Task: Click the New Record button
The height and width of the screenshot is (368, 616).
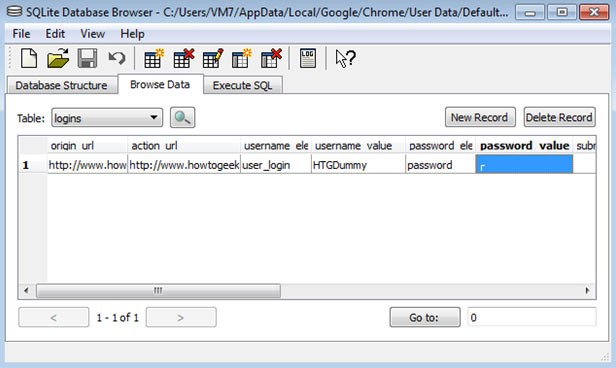Action: pos(480,117)
